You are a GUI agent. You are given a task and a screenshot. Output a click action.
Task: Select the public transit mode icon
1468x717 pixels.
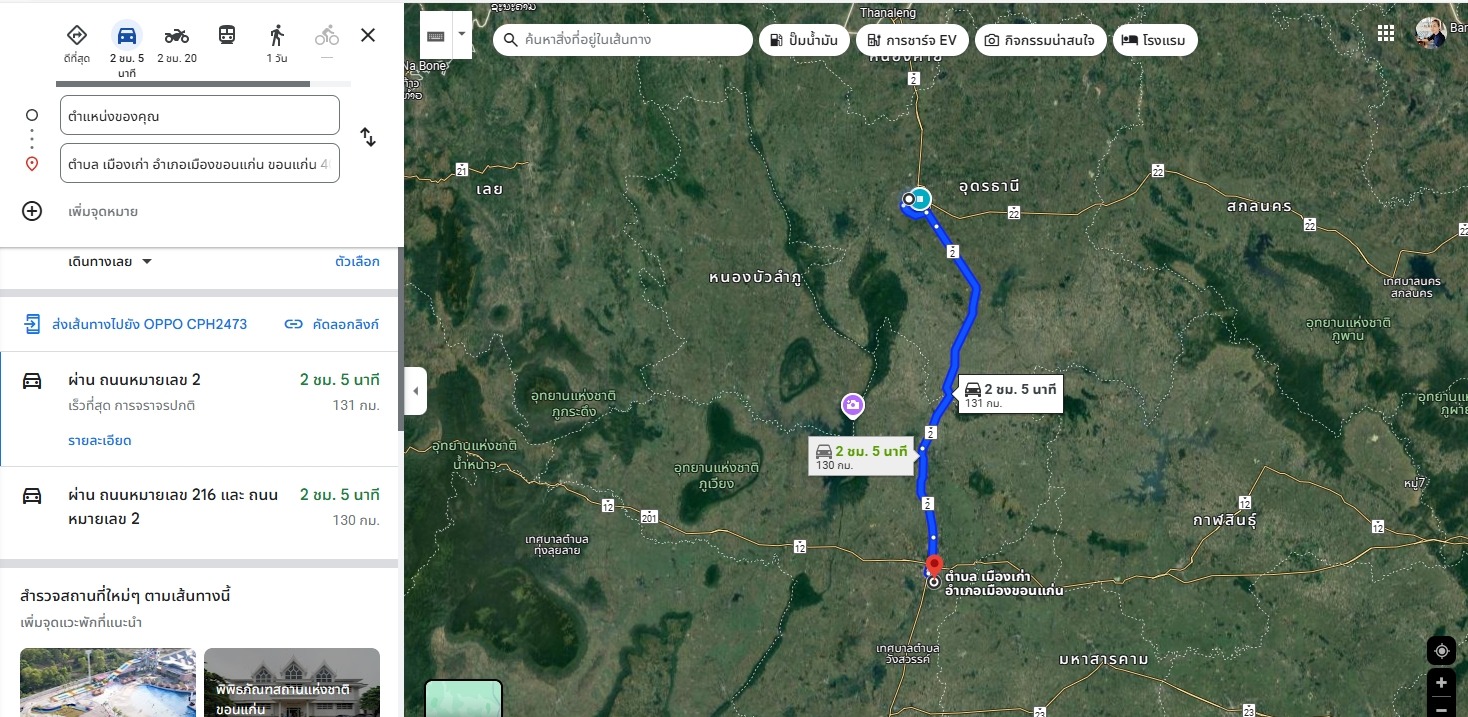[227, 36]
